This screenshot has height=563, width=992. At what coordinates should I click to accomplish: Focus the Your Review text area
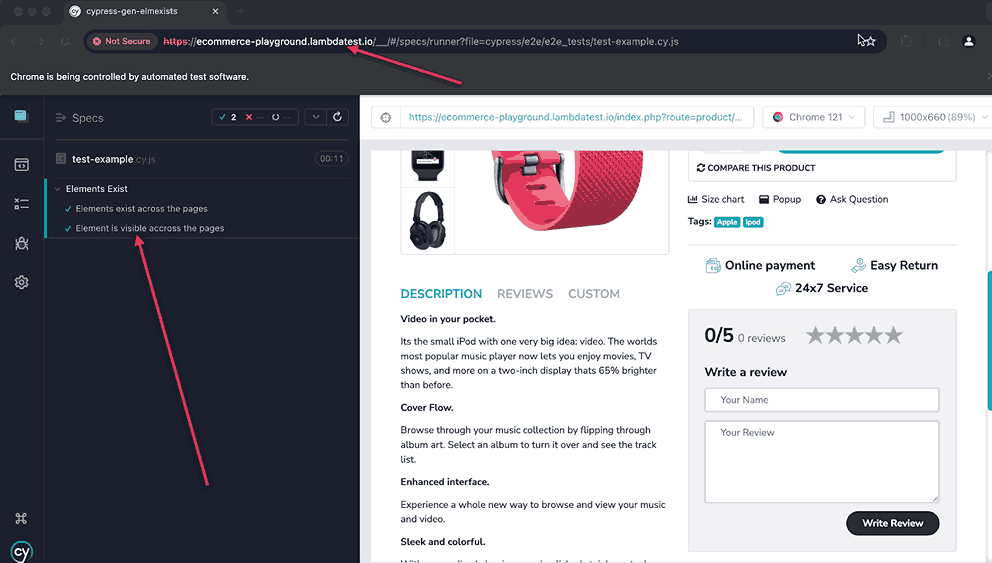click(x=822, y=462)
